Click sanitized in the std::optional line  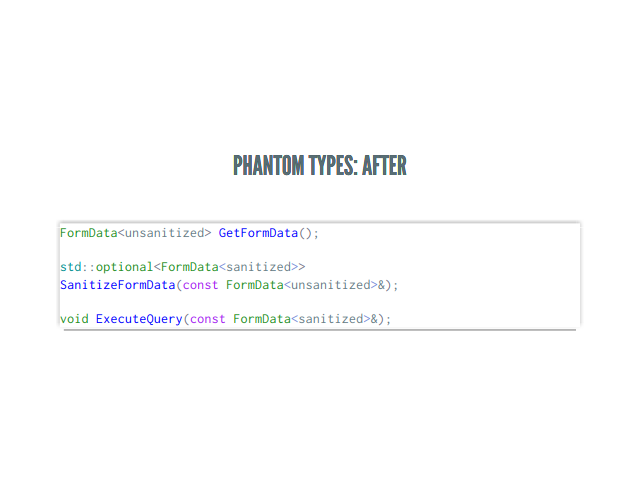coord(258,267)
